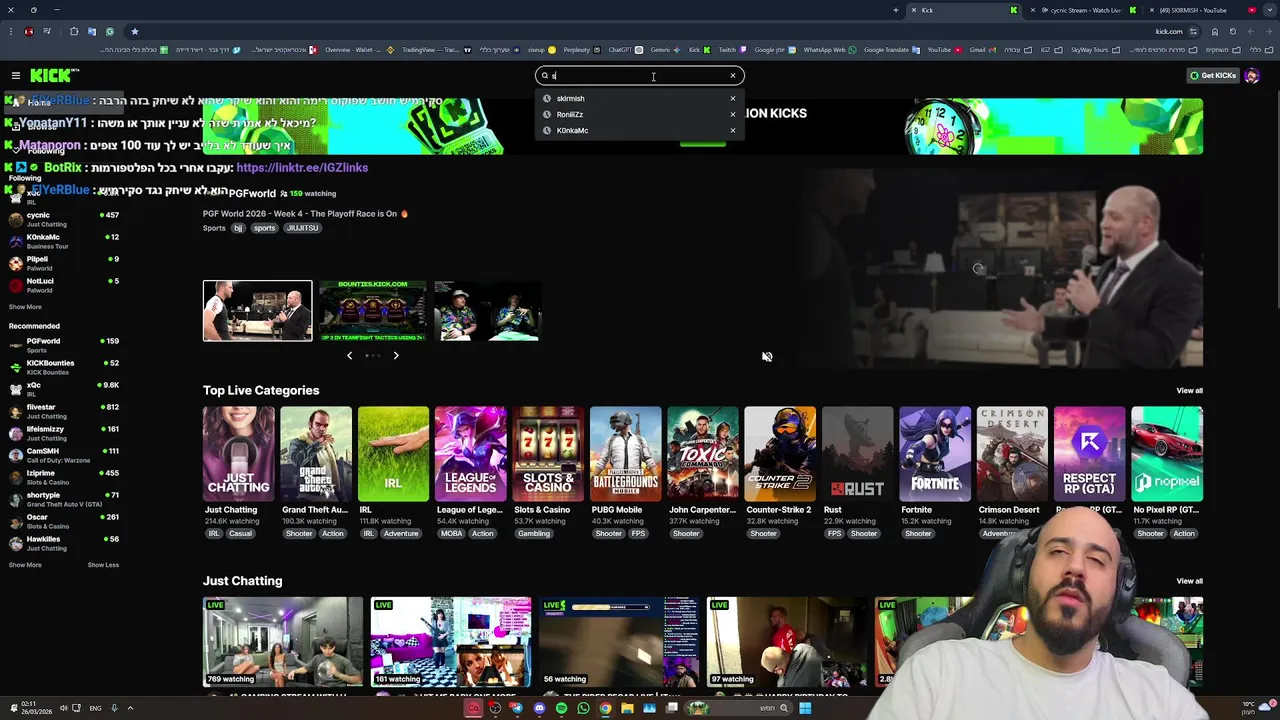Click the MOBA tag under League of Legends

tap(451, 534)
